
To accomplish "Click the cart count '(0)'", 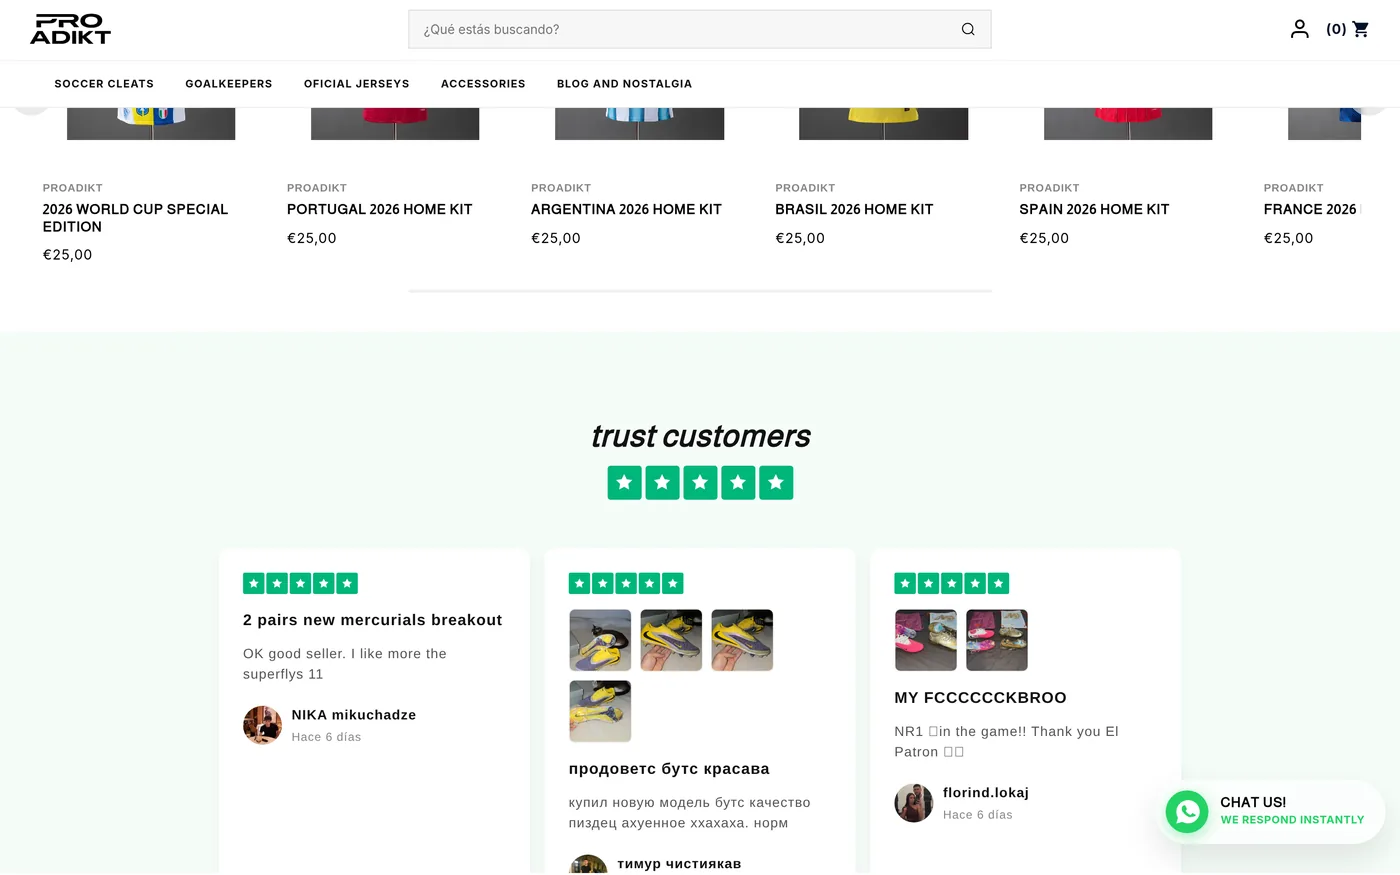I will click(1336, 29).
